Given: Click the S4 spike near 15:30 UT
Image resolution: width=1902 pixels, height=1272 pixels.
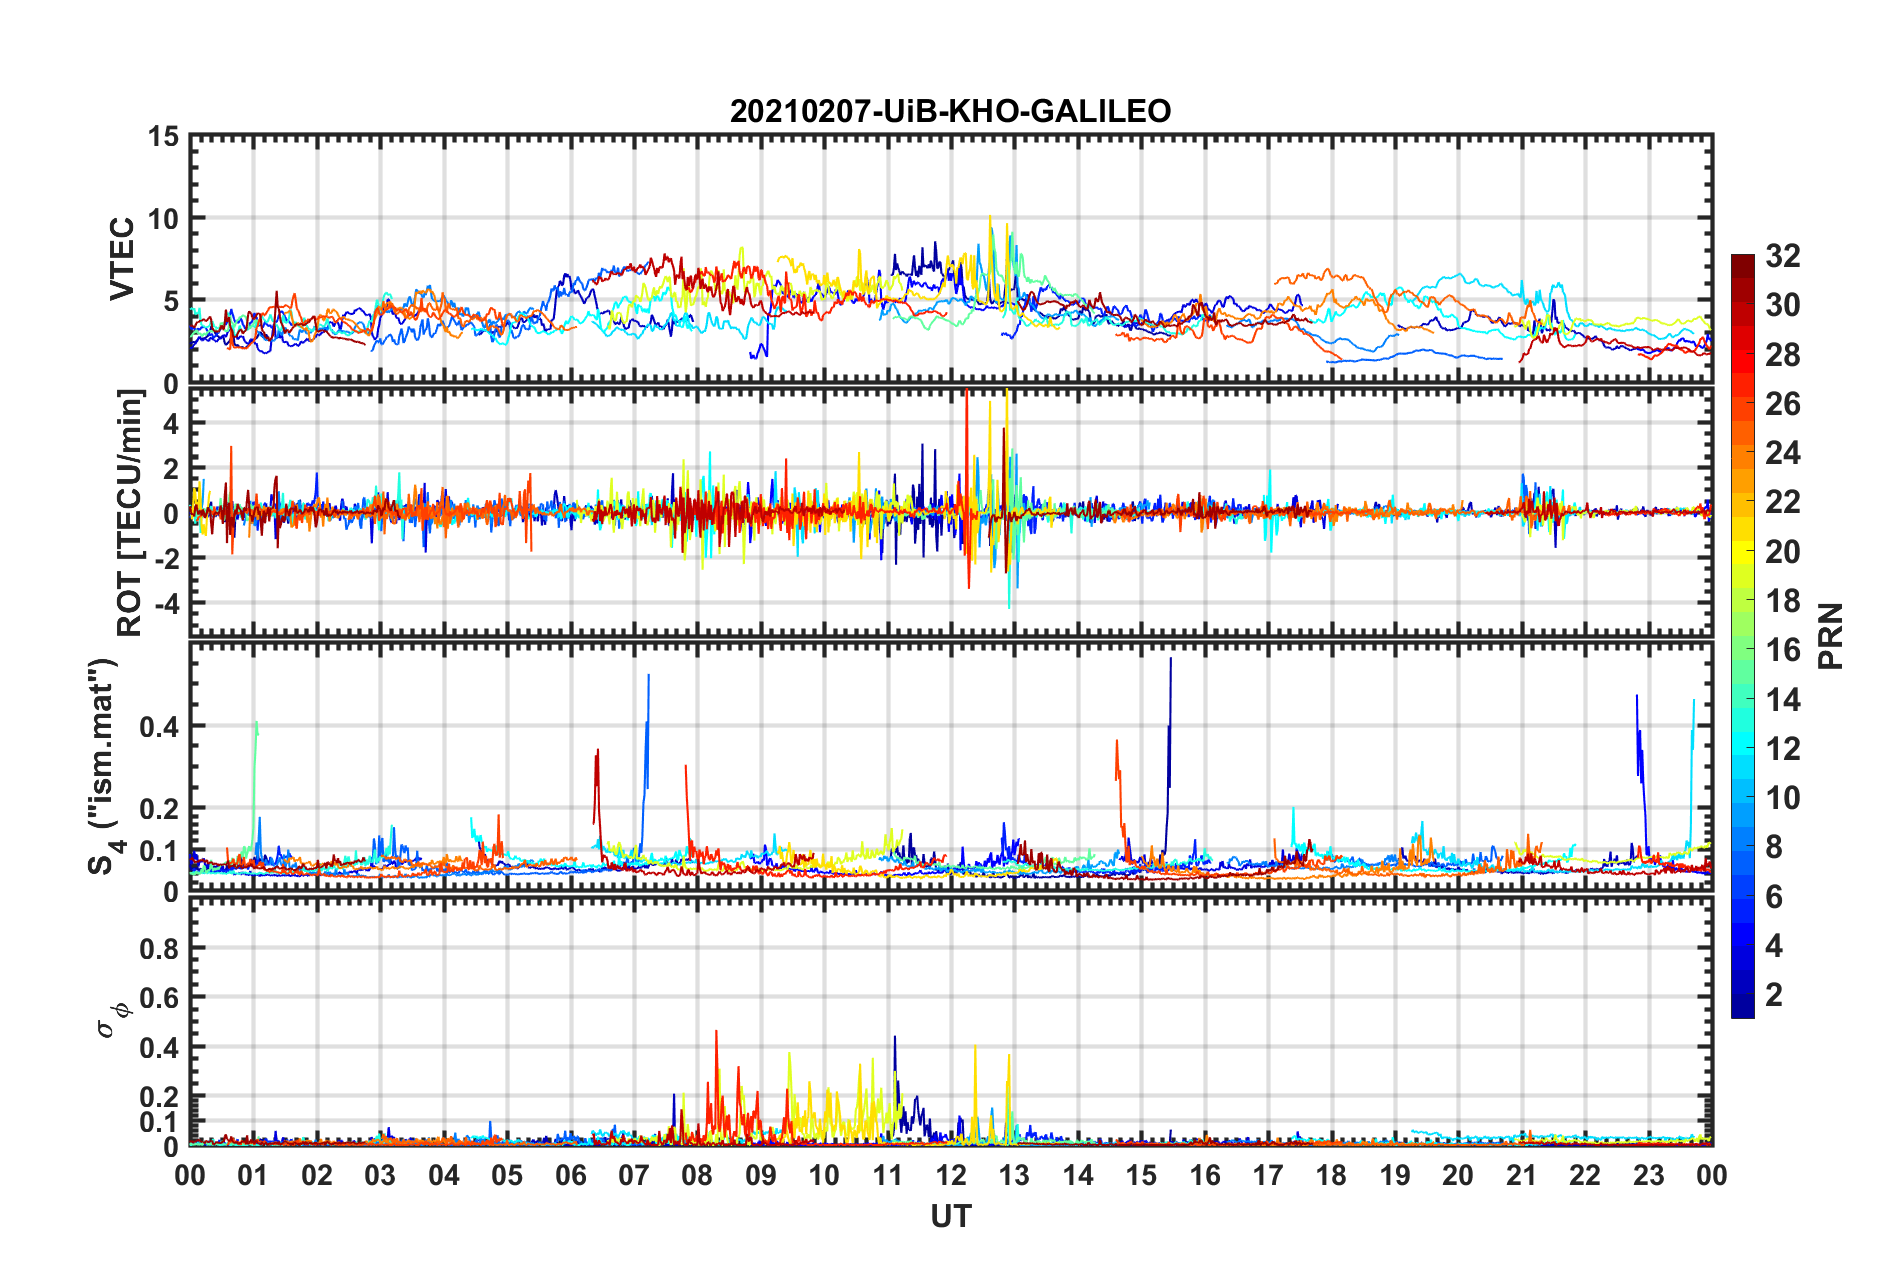Looking at the screenshot, I should [1168, 755].
